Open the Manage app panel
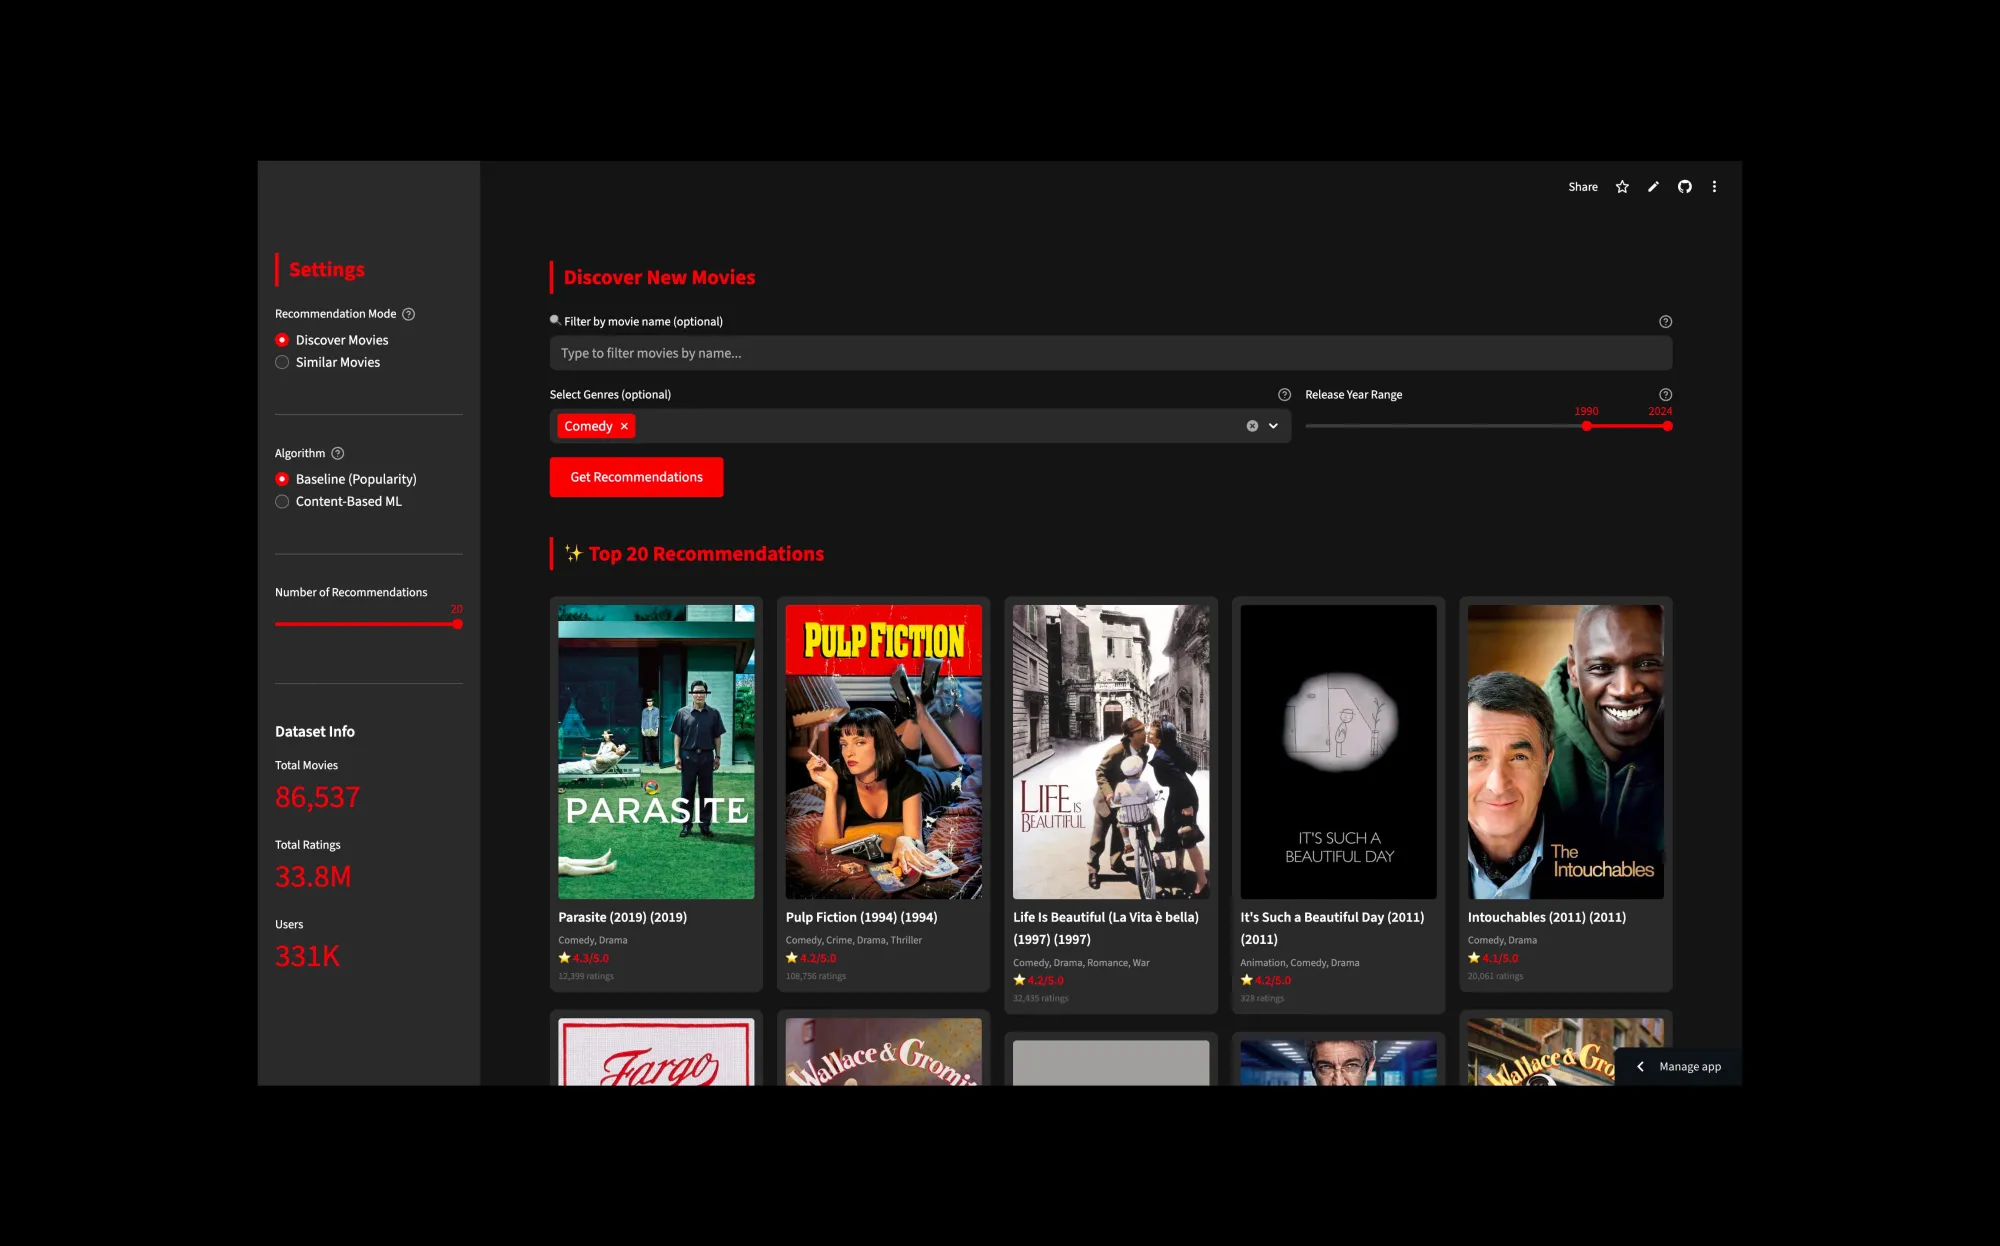 [1678, 1067]
